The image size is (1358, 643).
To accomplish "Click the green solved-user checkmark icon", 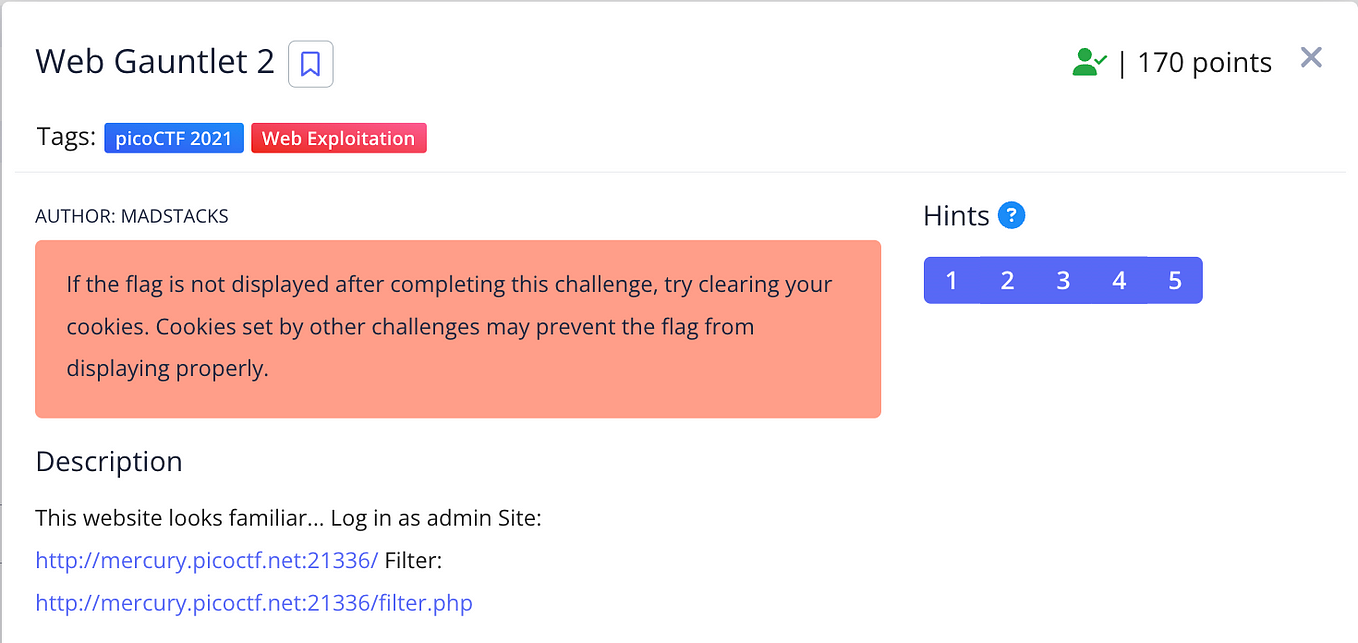I will (x=1089, y=63).
